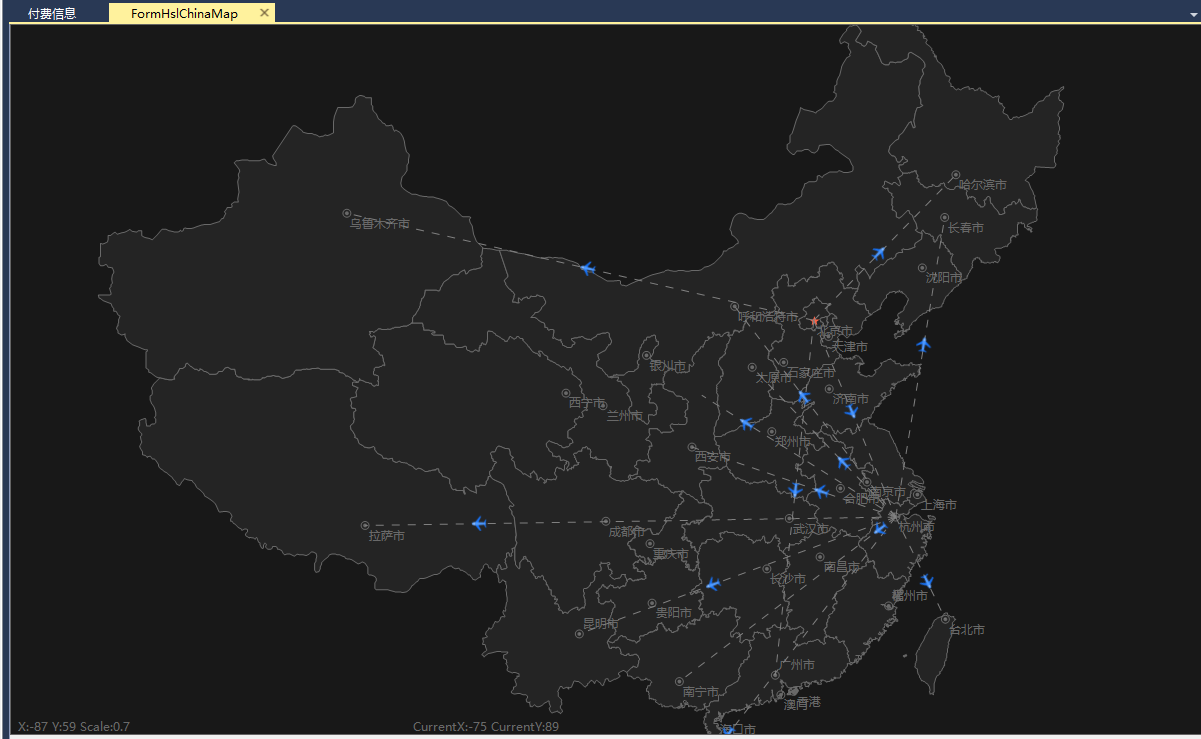The image size is (1201, 739).
Task: Click the airplane icon next to Lhasa (拉萨市)
Action: coord(478,523)
